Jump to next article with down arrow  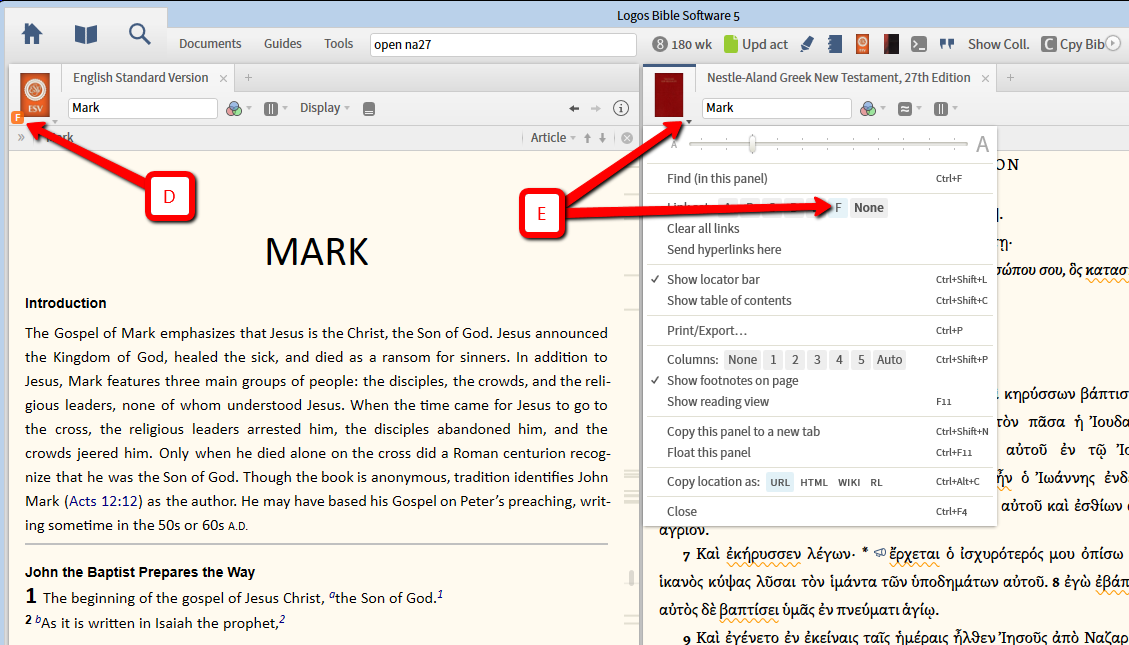tap(603, 137)
